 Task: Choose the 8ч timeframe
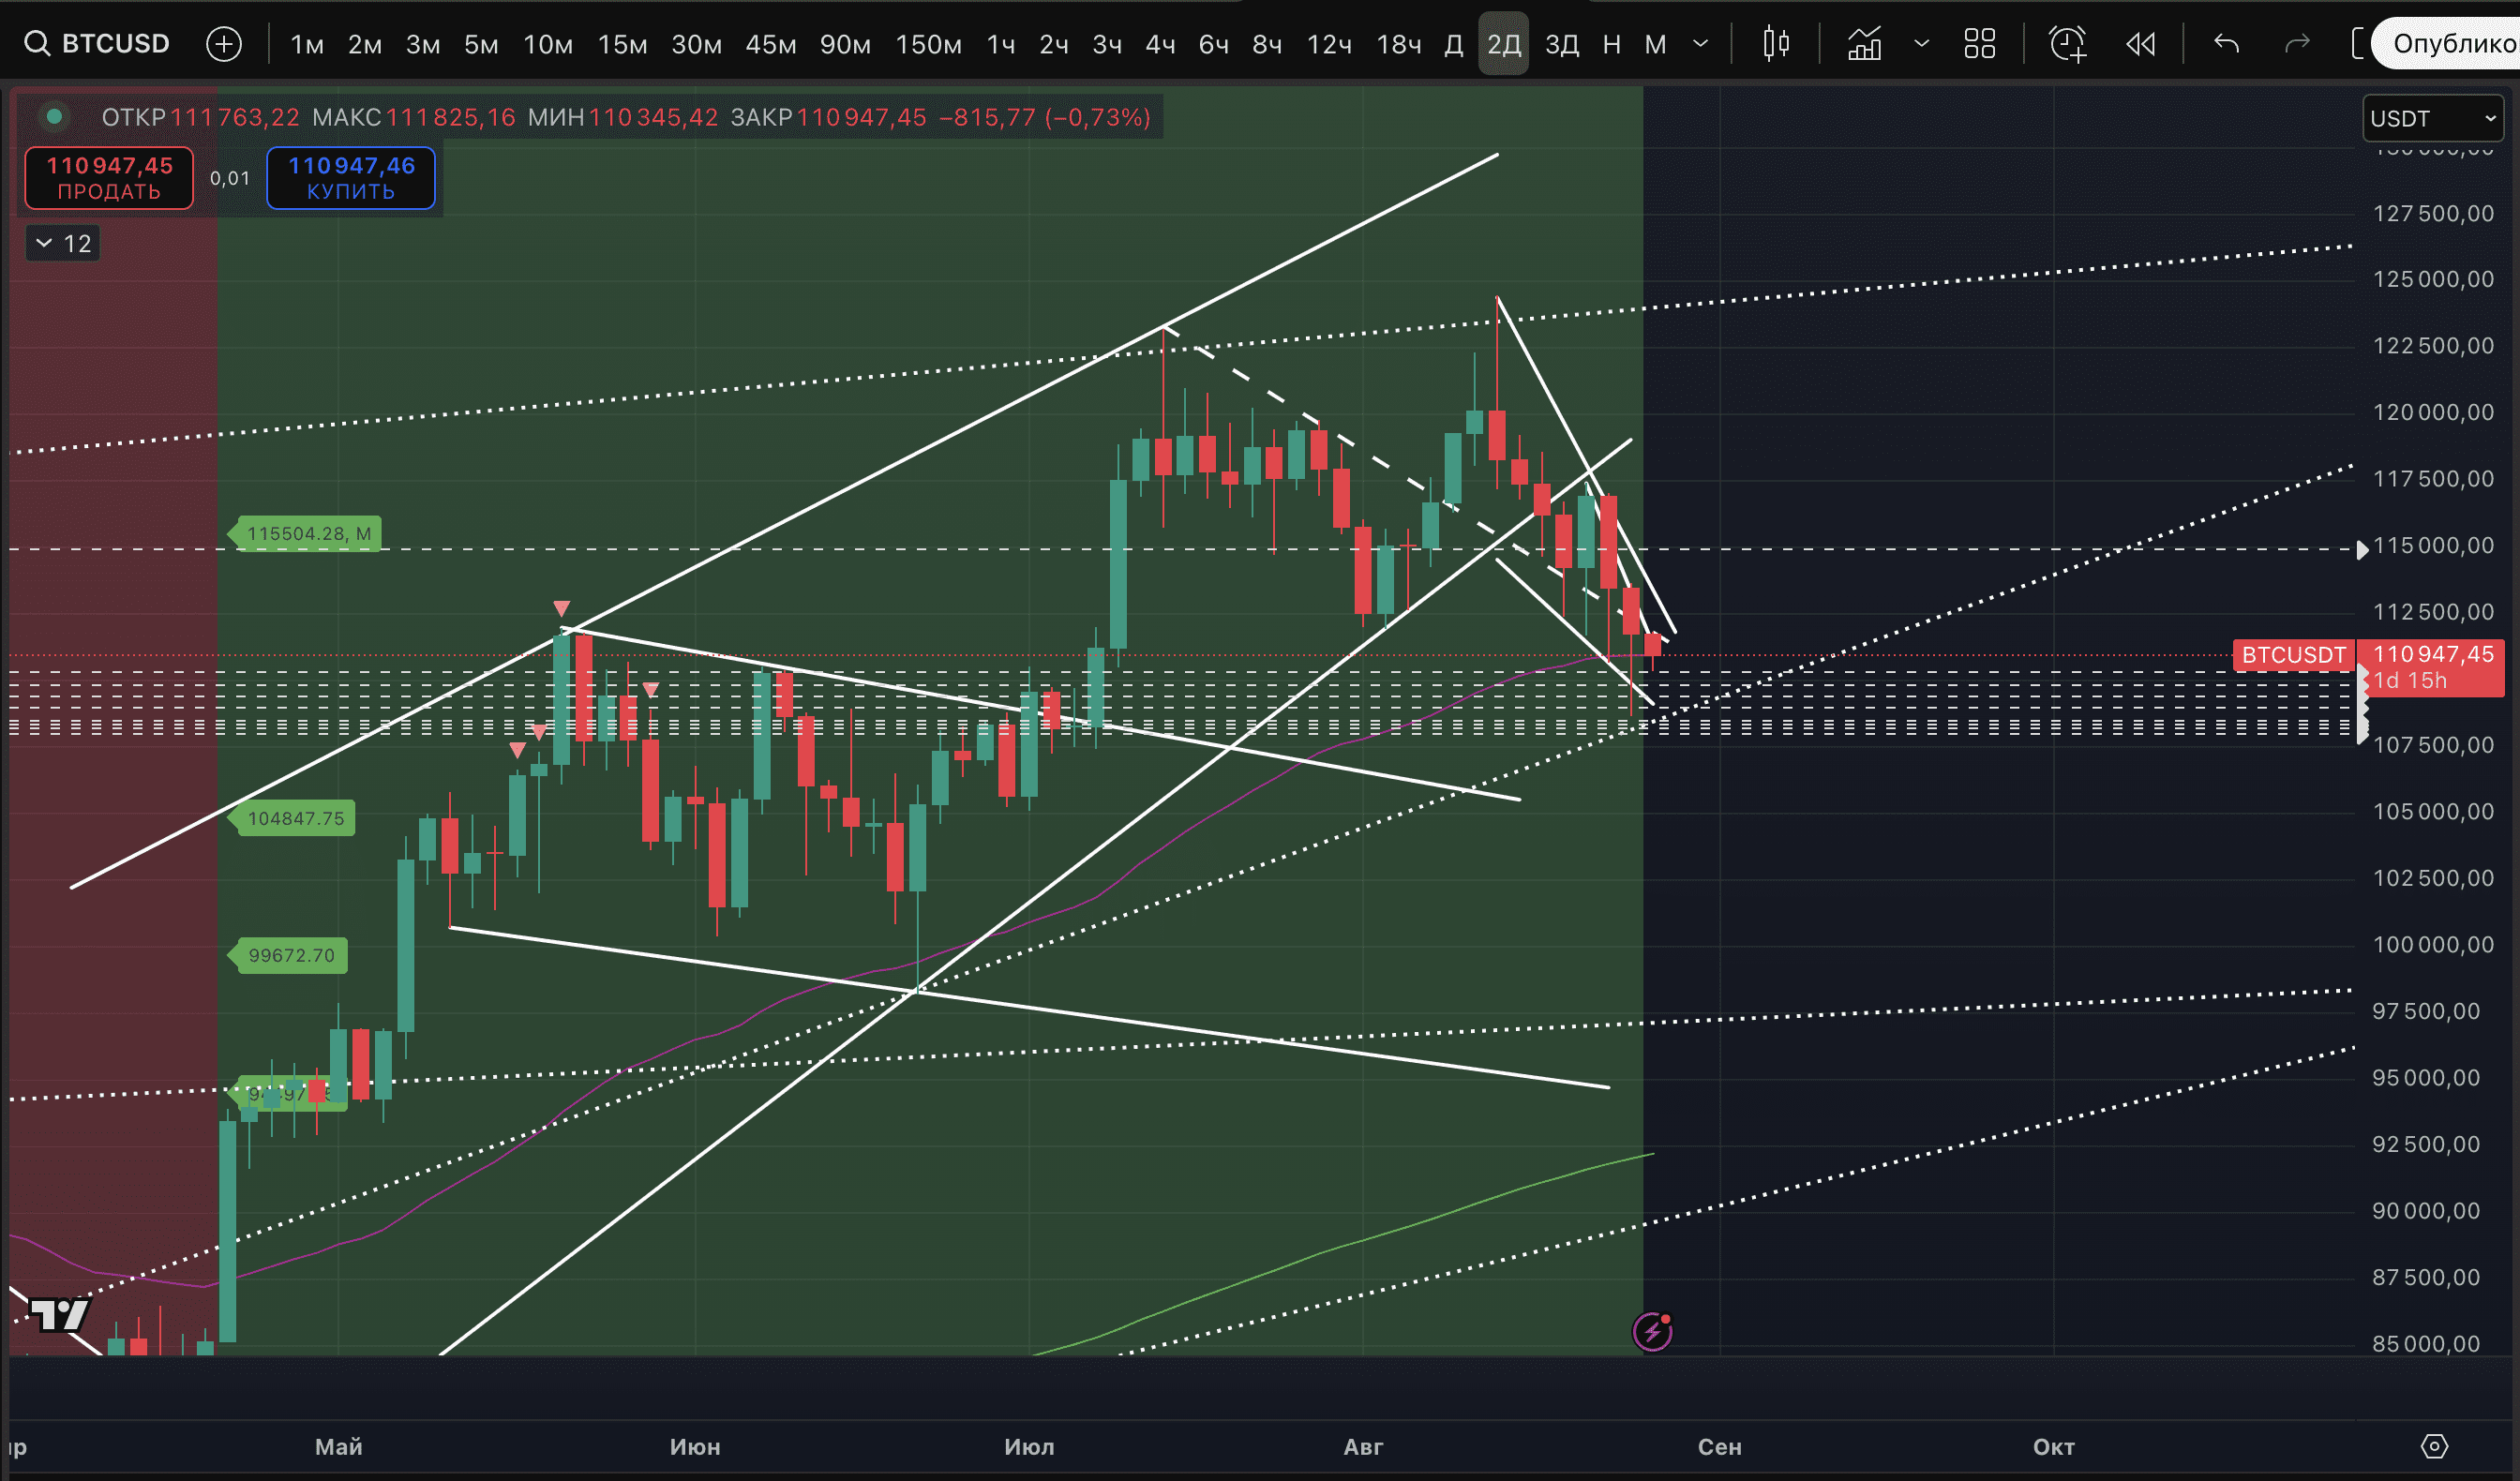1267,44
